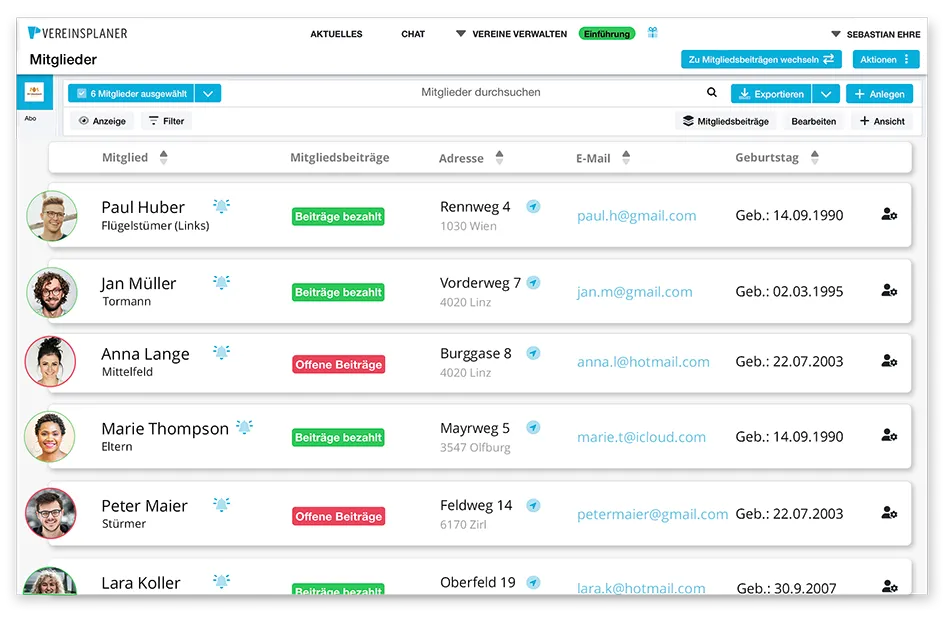Open the Aktionen menu button
947x617 pixels.
pyautogui.click(x=885, y=59)
